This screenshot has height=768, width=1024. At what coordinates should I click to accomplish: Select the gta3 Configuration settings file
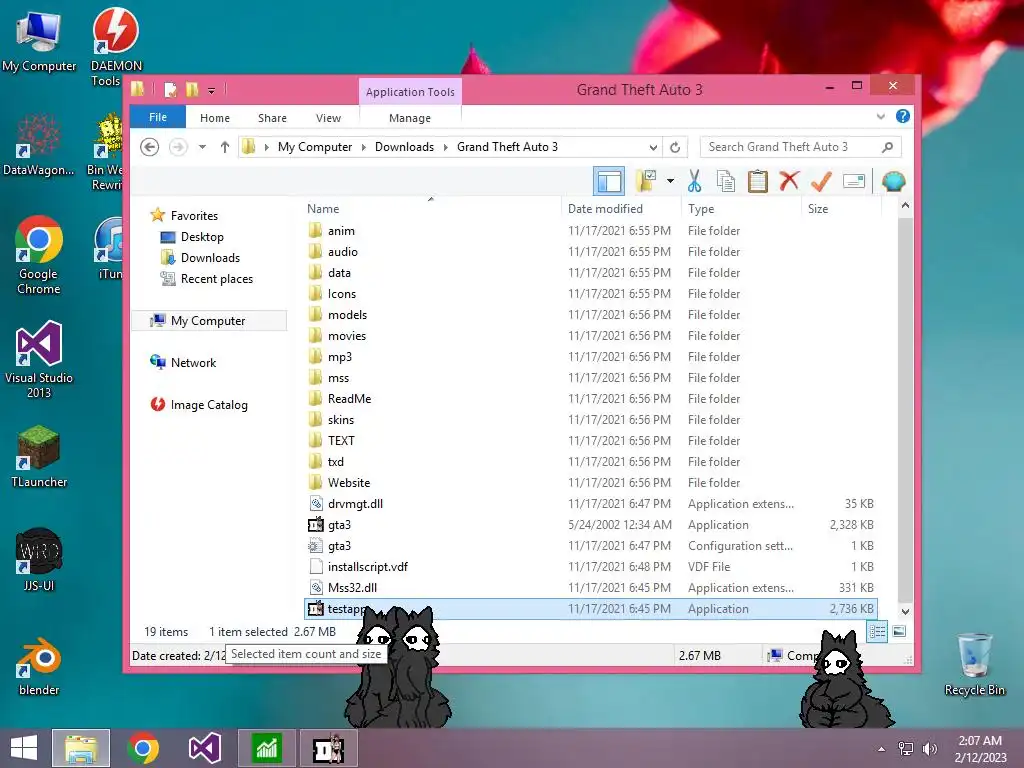pyautogui.click(x=591, y=545)
